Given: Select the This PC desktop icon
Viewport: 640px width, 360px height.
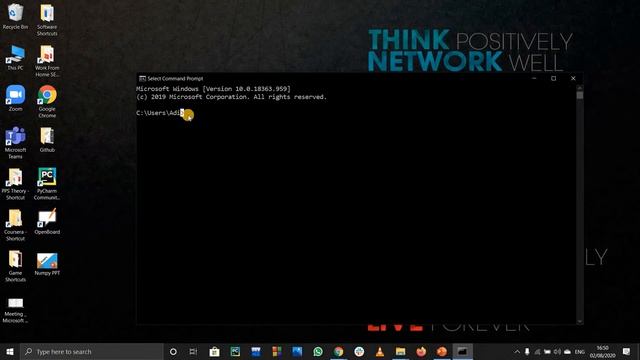Looking at the screenshot, I should pos(15,58).
